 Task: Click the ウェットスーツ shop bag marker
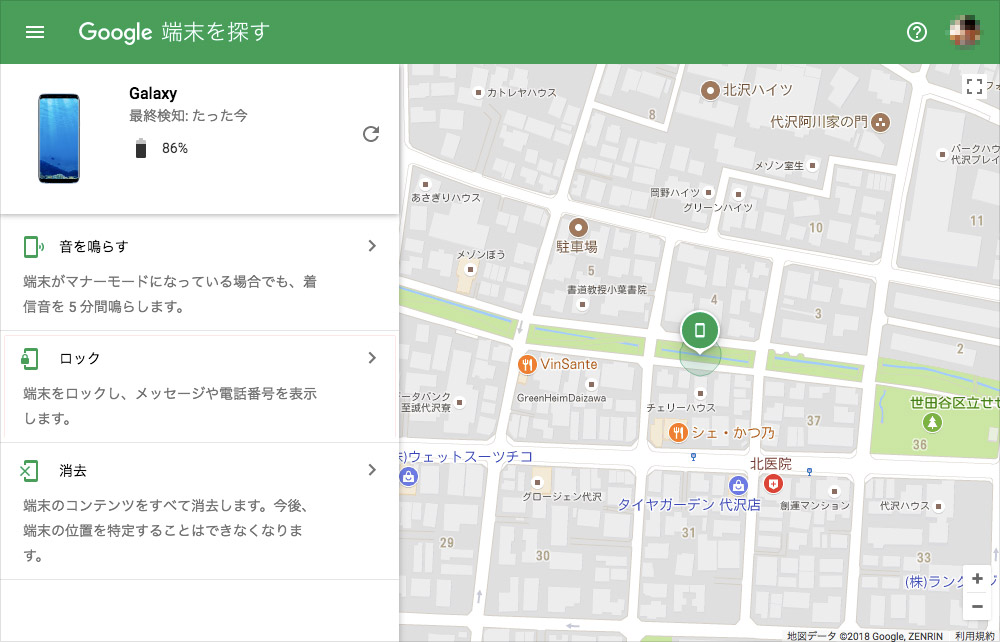point(408,476)
